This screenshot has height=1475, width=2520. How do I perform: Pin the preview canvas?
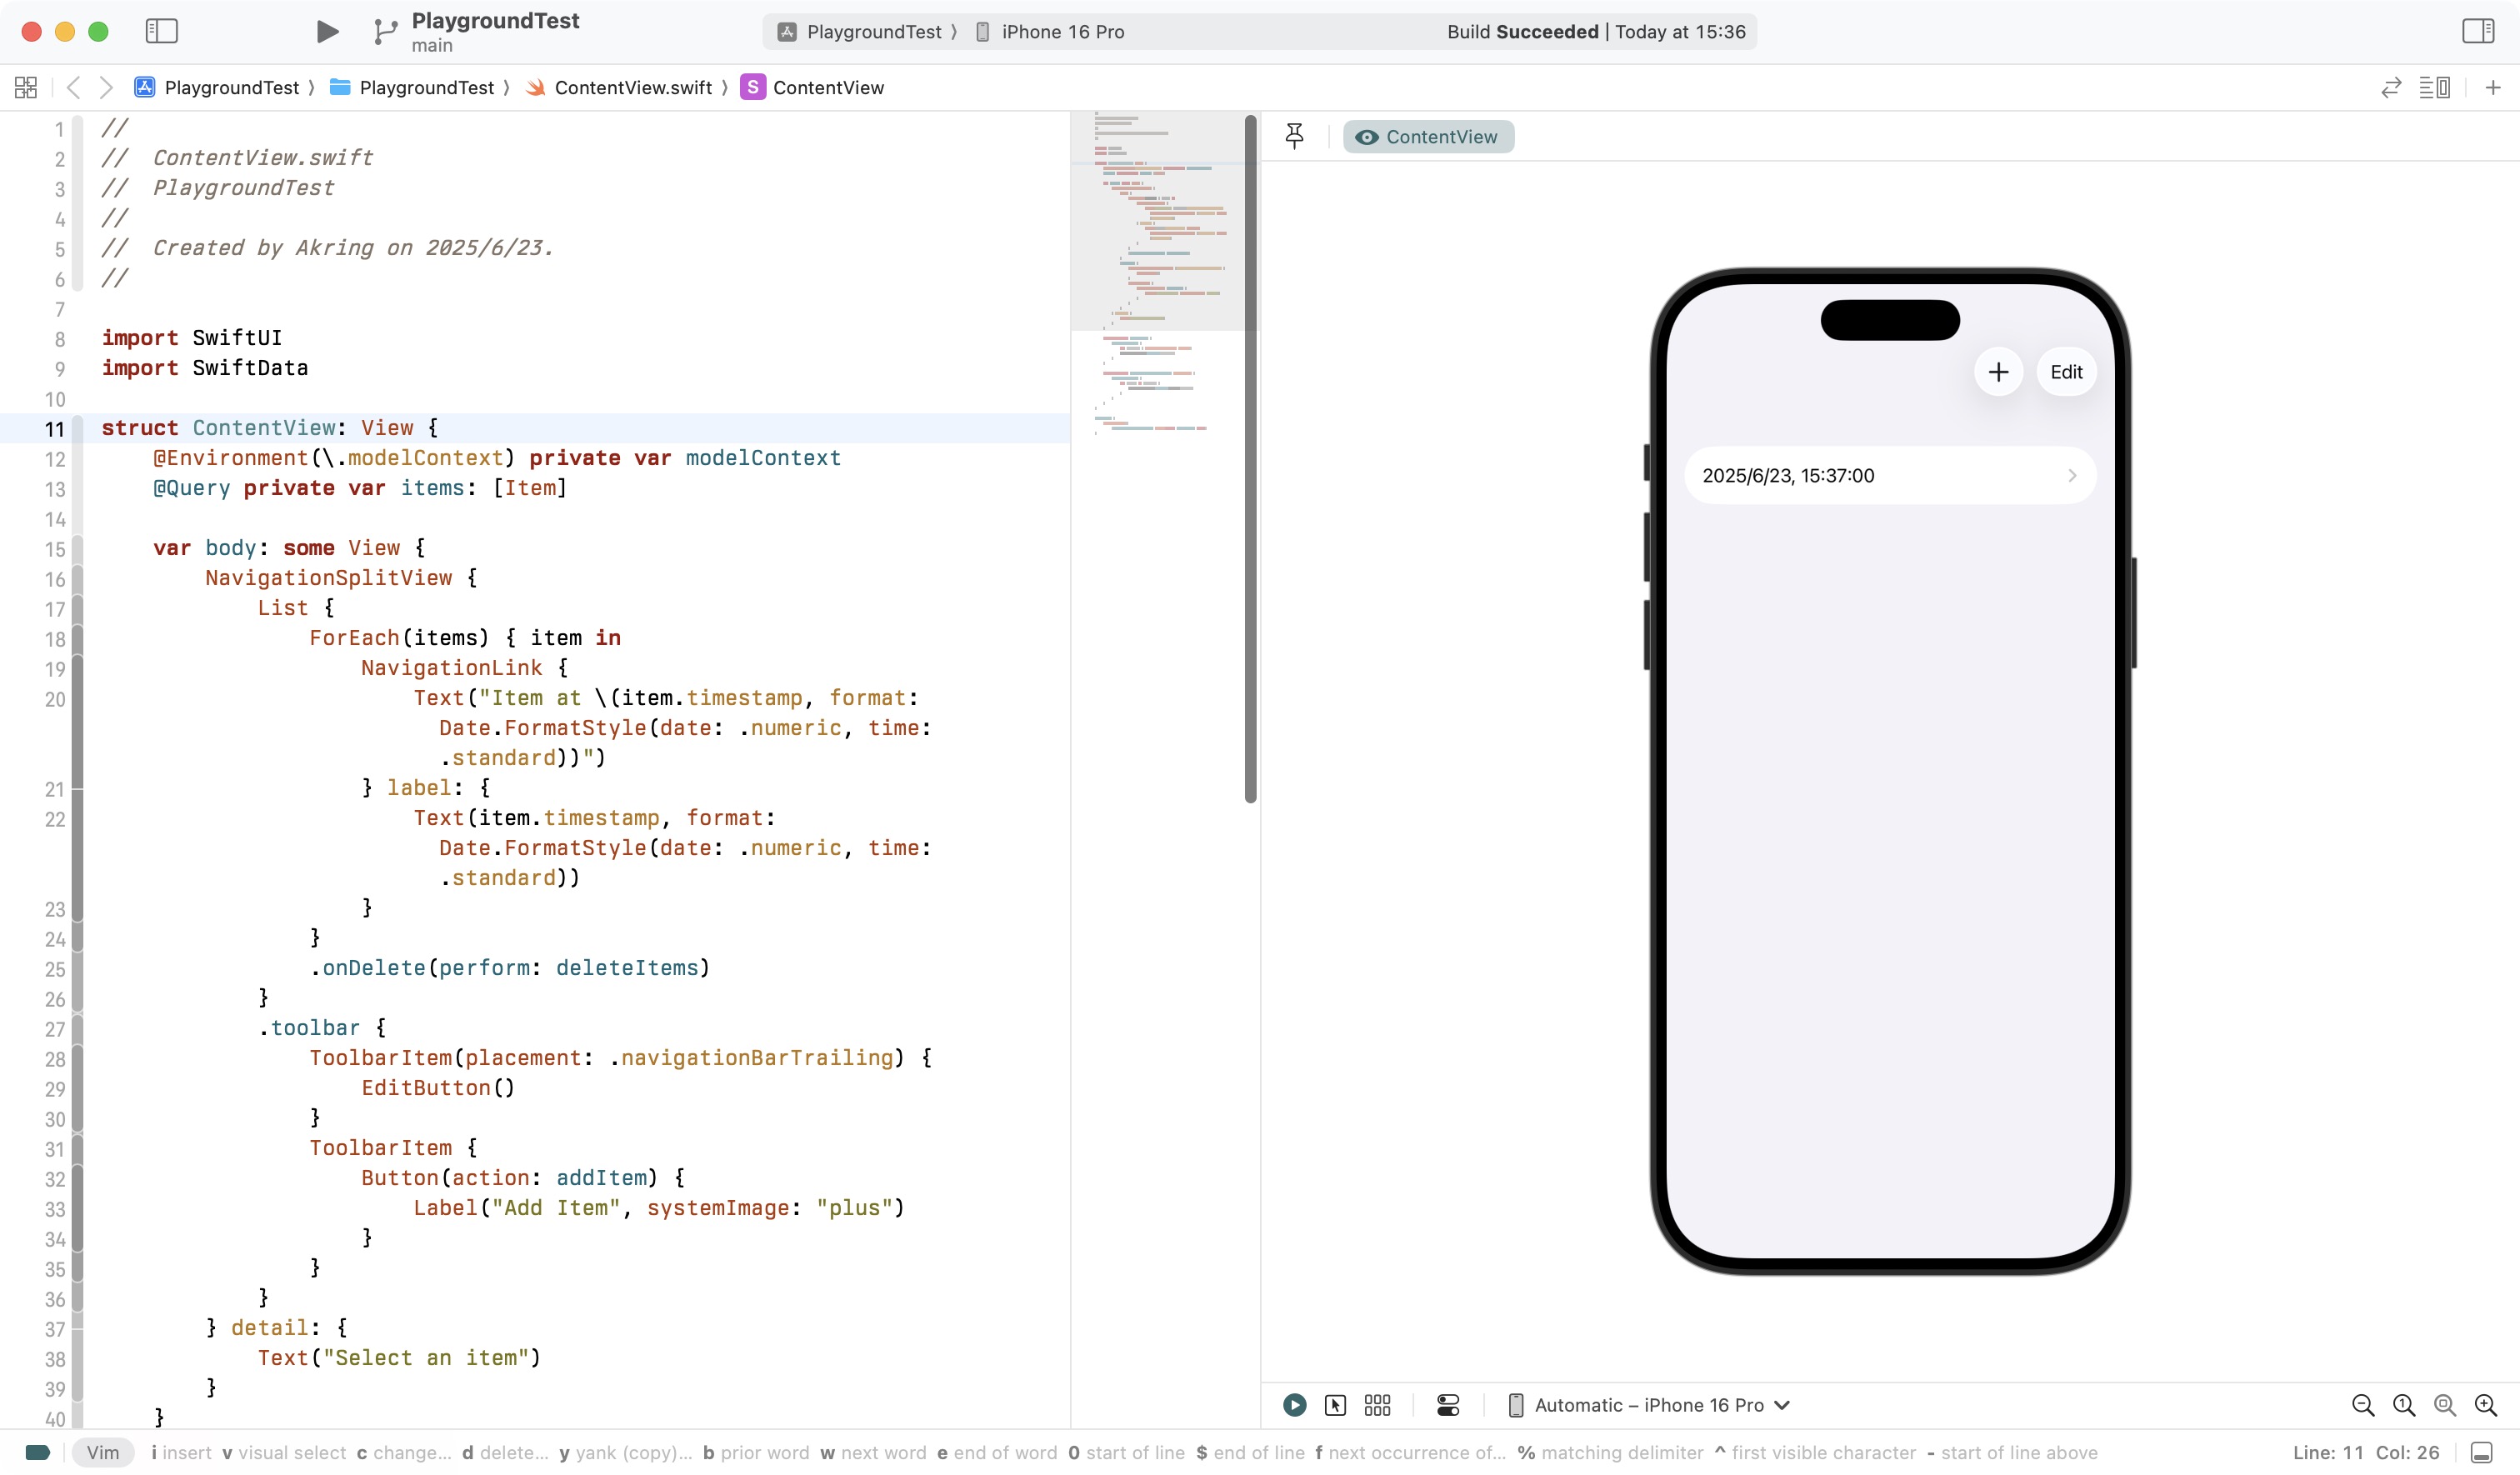pyautogui.click(x=1294, y=136)
